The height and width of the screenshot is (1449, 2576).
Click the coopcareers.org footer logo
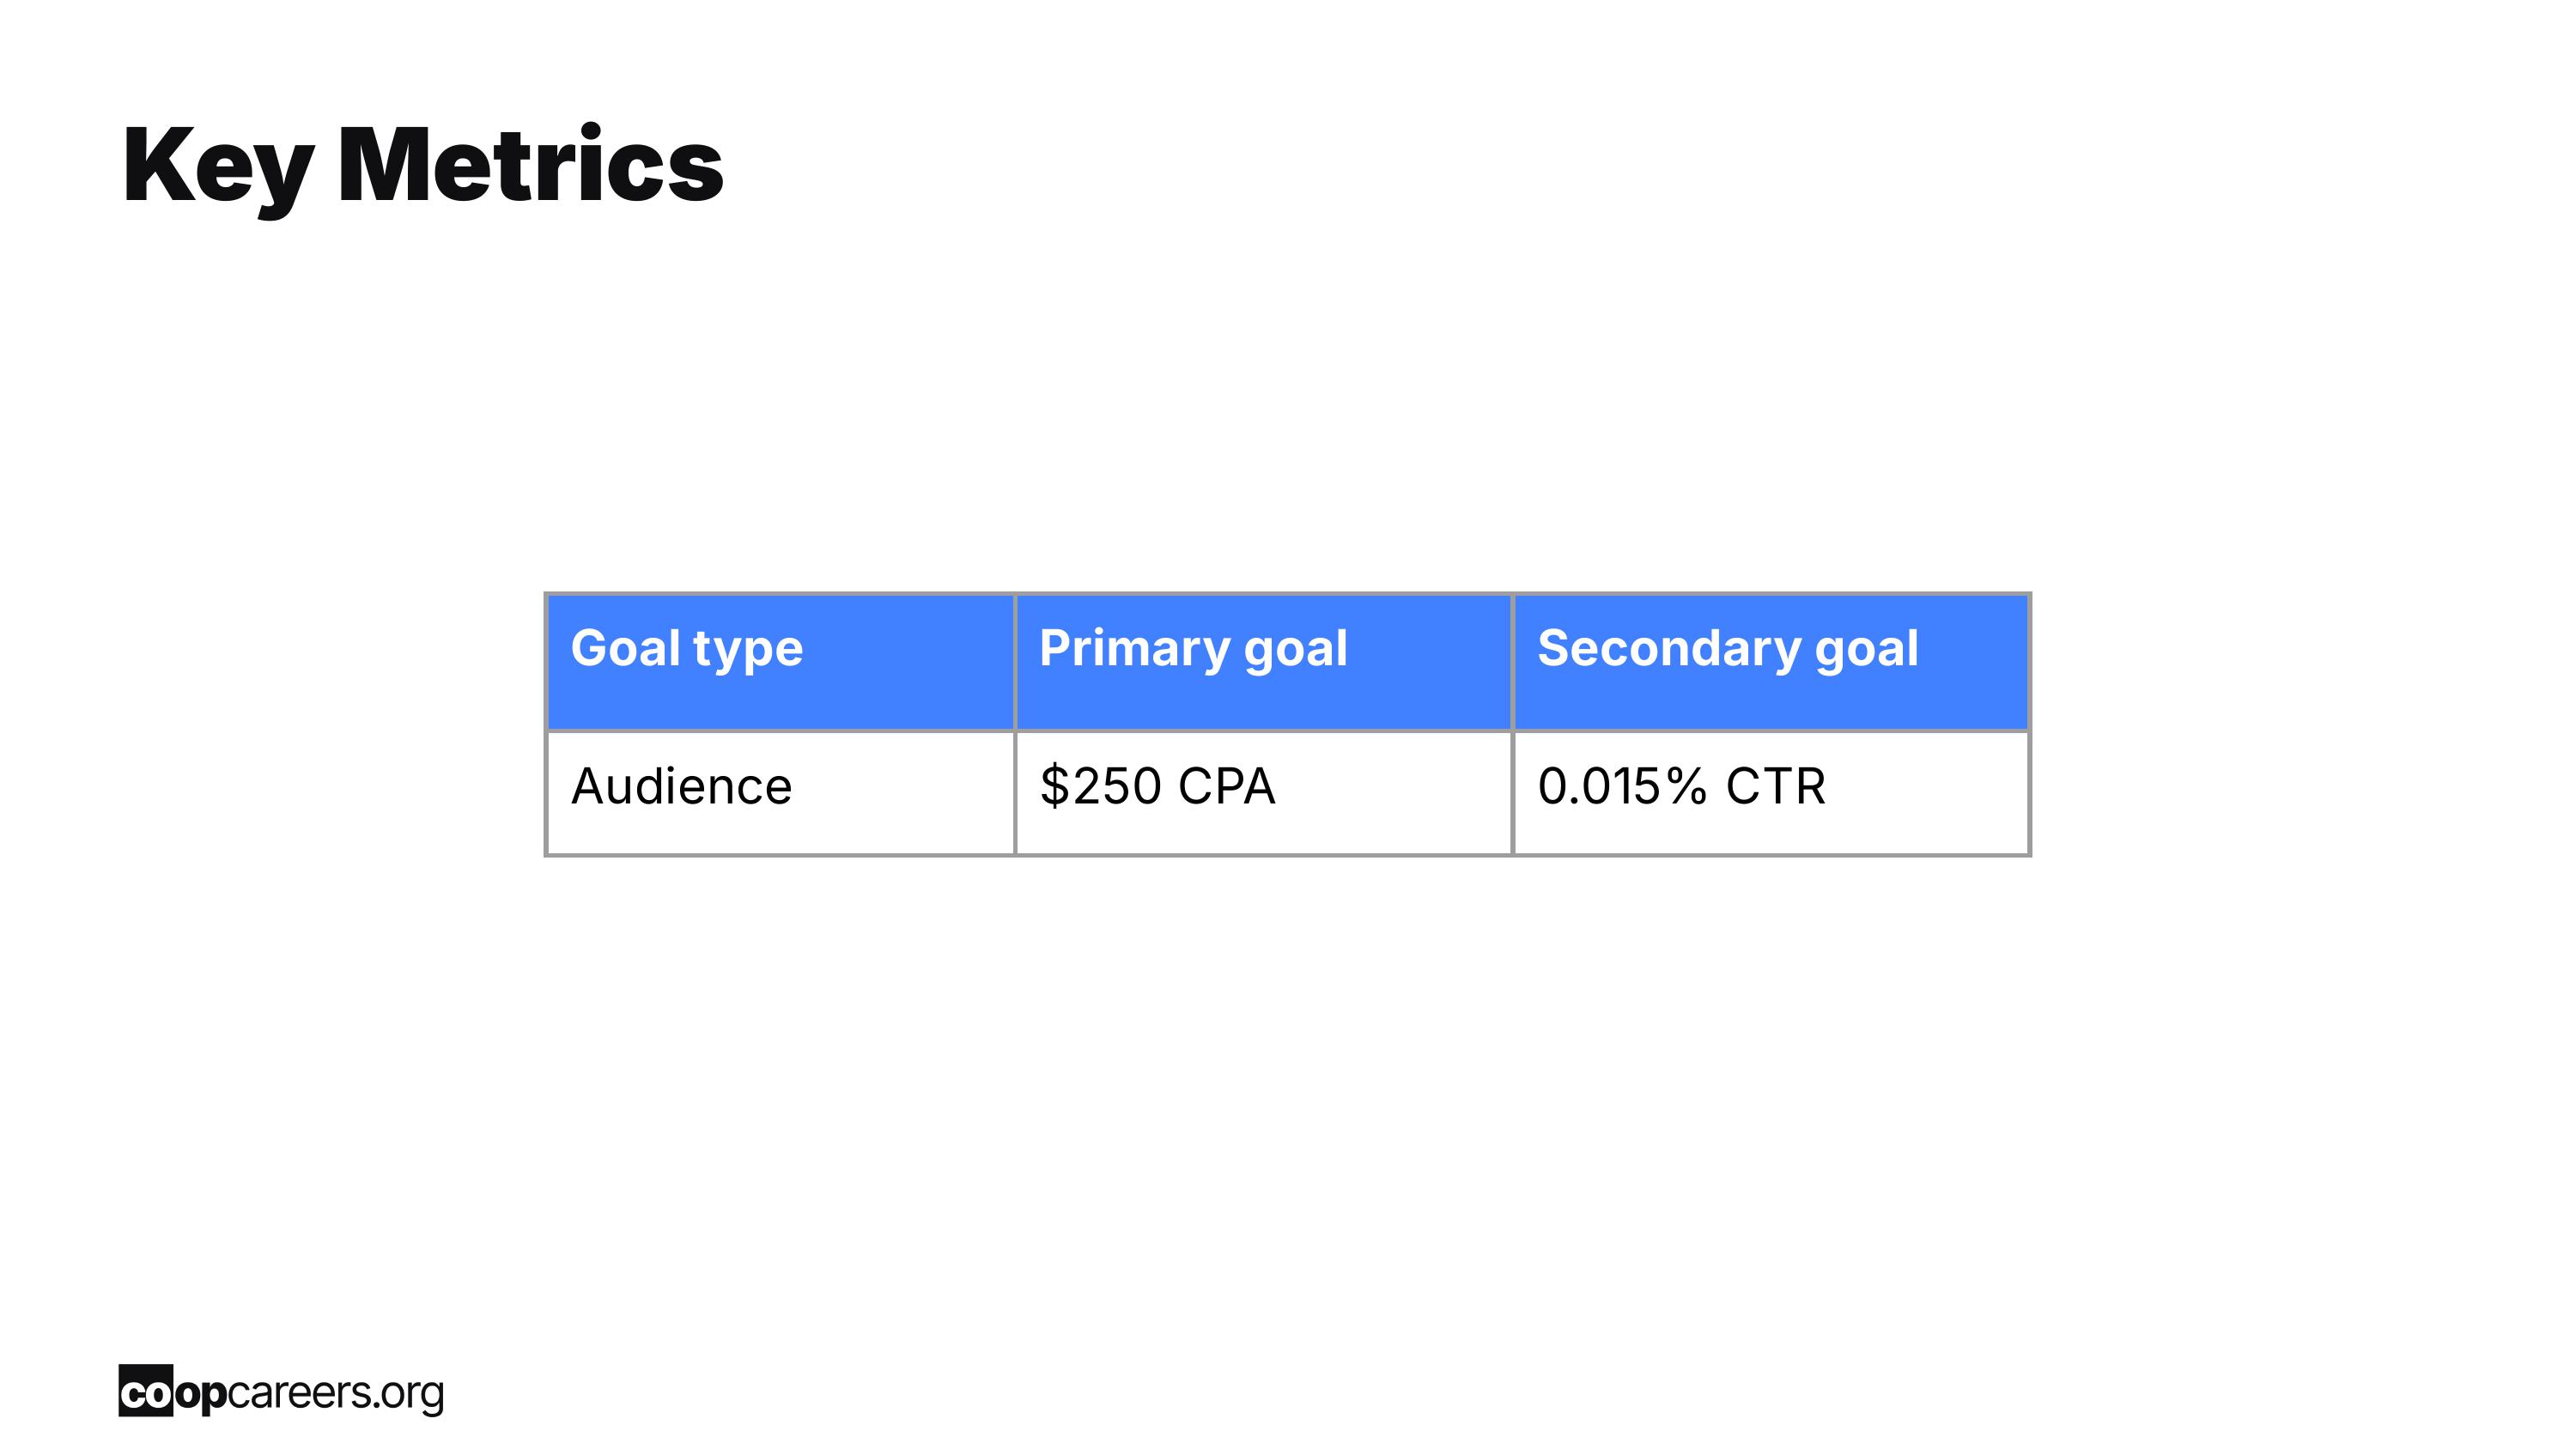click(281, 1391)
